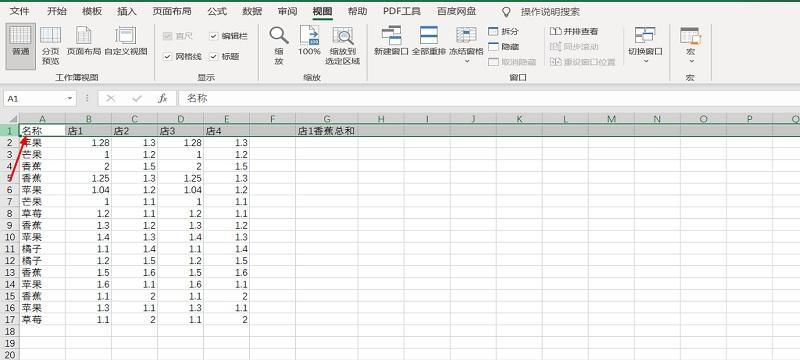
Task: Click the Name Box showing A1
Action: click(x=34, y=98)
